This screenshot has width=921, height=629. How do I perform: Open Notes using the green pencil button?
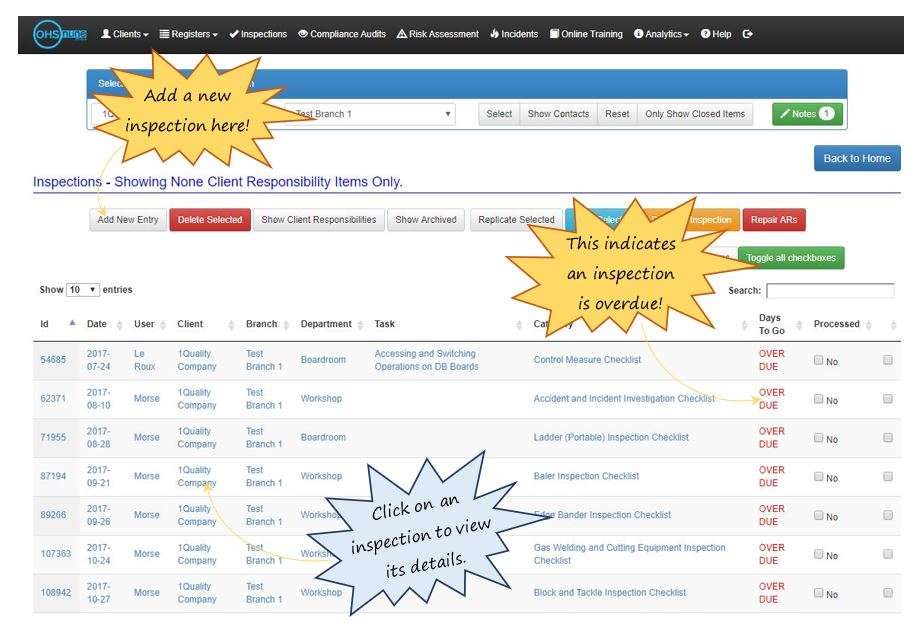[x=806, y=113]
